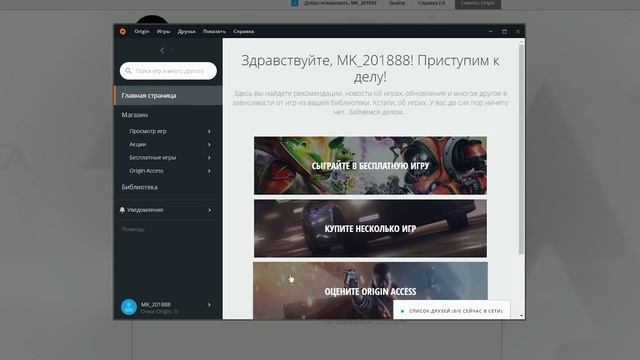Open the Купите несколько игр banner
The height and width of the screenshot is (360, 640).
[370, 228]
